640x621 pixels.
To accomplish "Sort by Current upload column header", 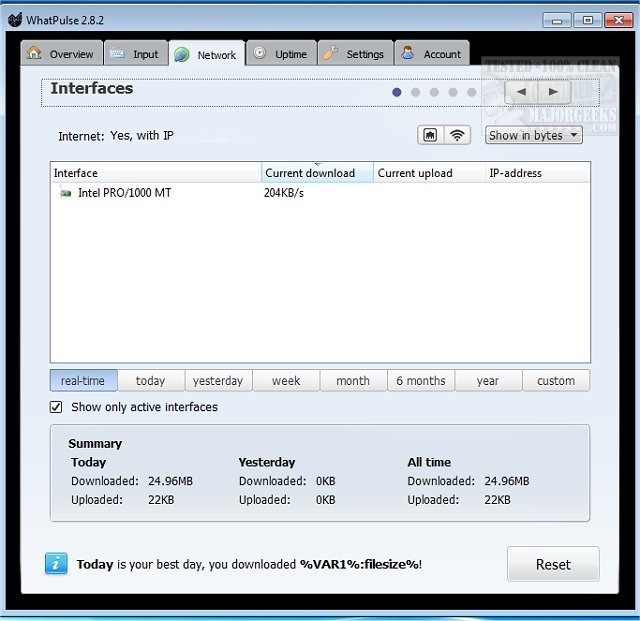I will [429, 173].
